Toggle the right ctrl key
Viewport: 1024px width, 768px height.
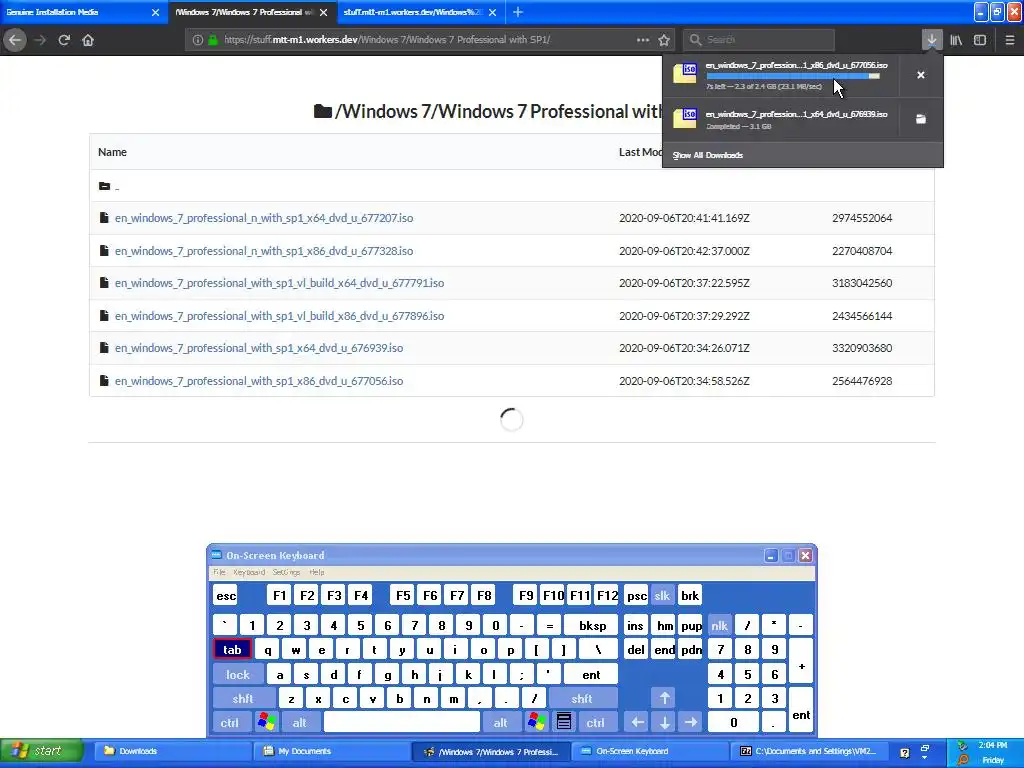click(596, 722)
